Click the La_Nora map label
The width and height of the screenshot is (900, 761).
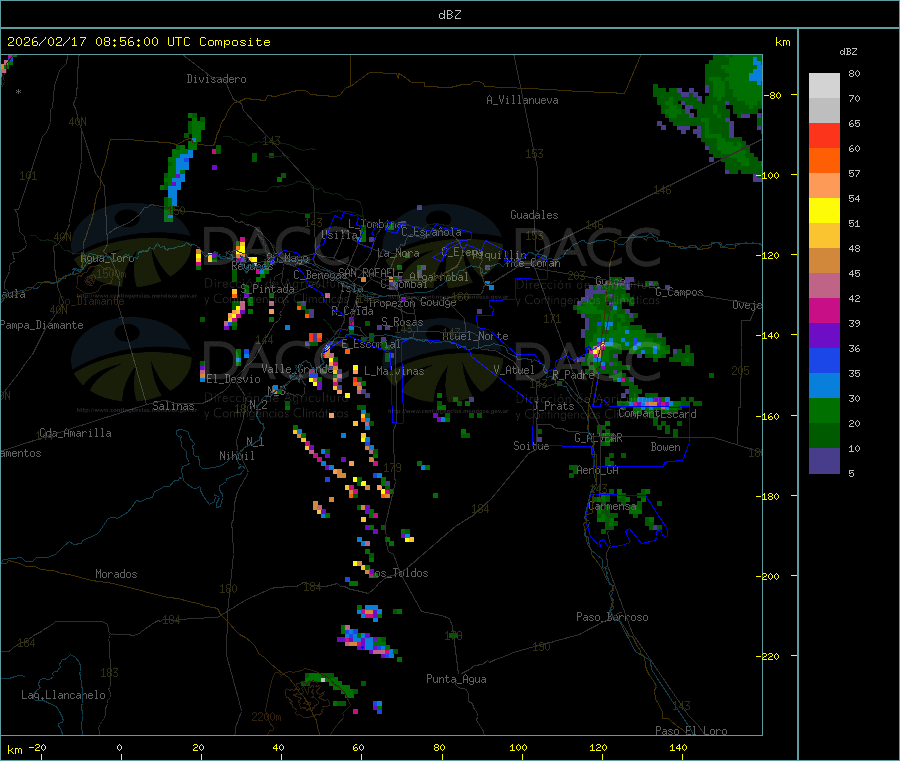click(398, 253)
